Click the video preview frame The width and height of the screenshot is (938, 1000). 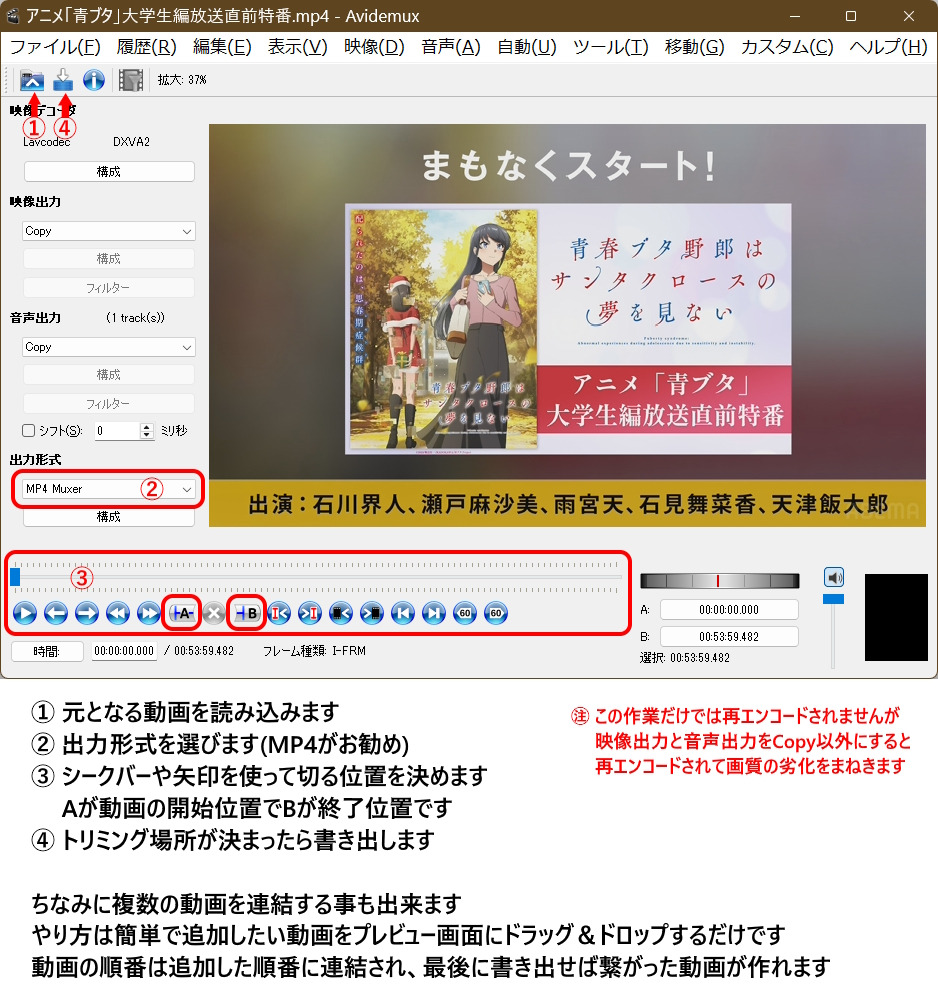[568, 325]
